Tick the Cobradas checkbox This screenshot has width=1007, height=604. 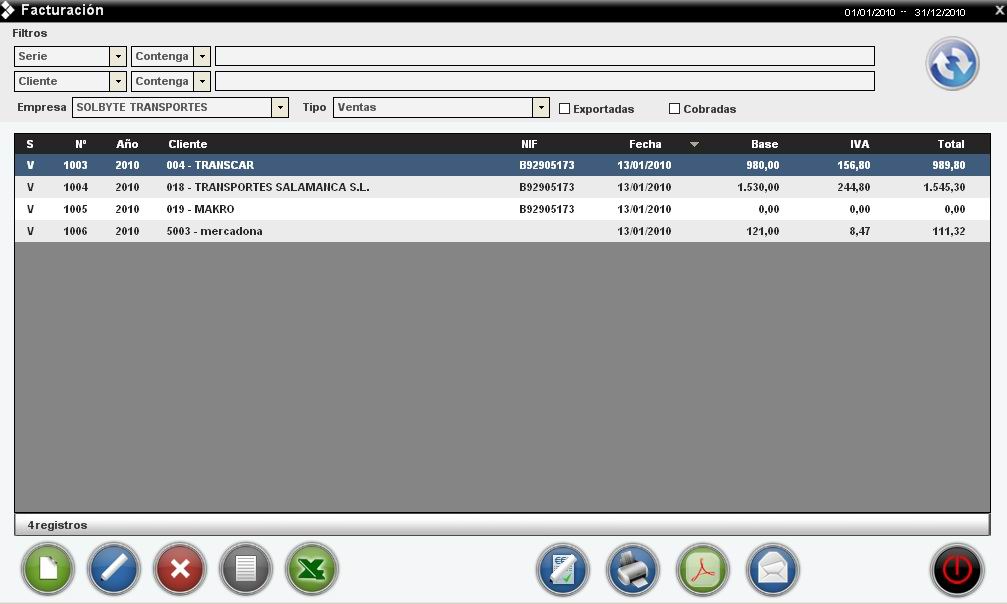[674, 109]
